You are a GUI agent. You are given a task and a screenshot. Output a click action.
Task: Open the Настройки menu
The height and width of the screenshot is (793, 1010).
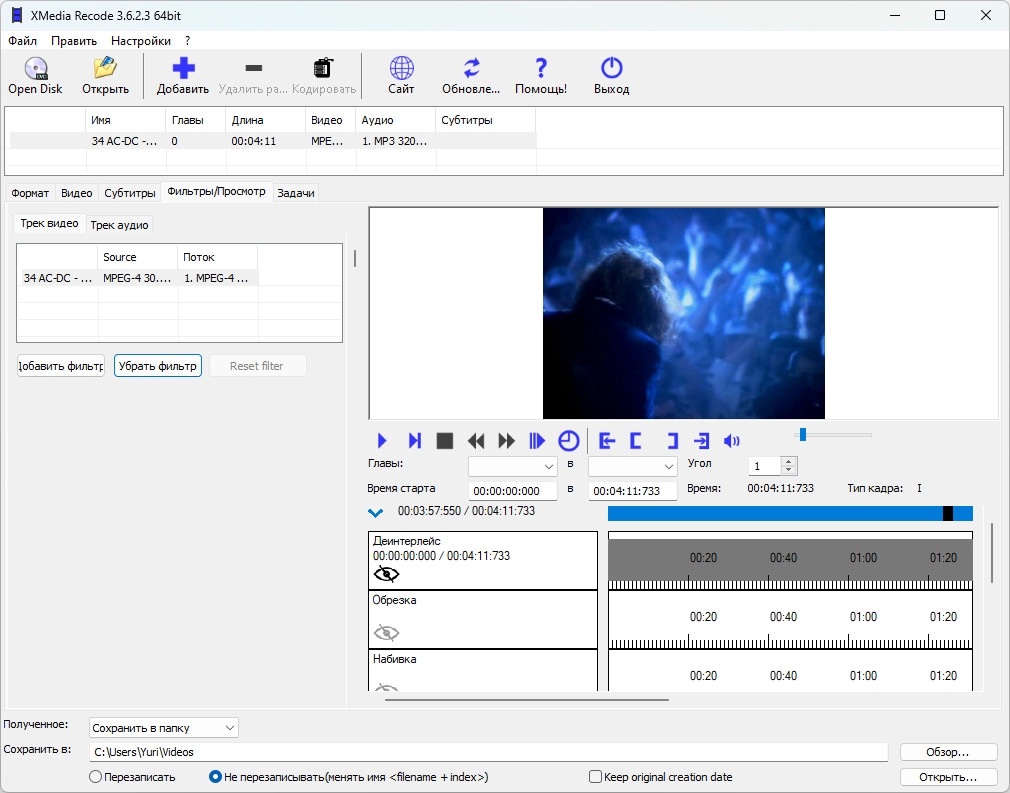tap(140, 41)
